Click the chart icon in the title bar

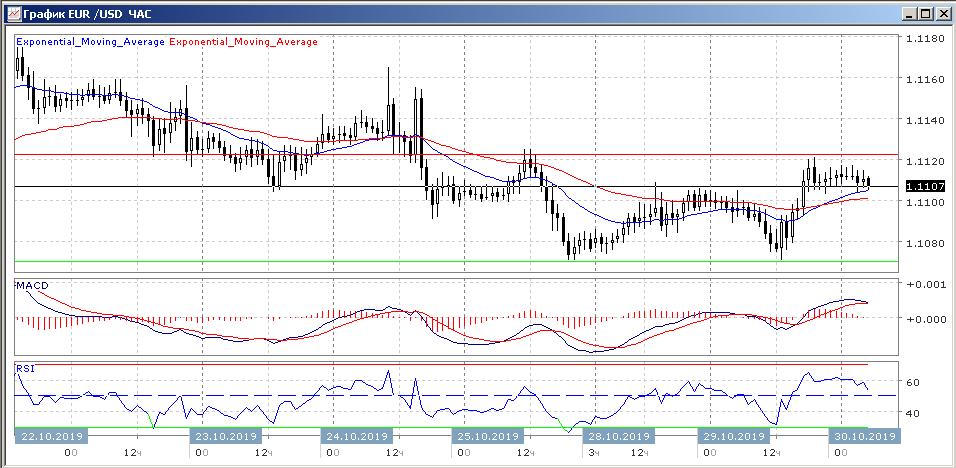[12, 13]
